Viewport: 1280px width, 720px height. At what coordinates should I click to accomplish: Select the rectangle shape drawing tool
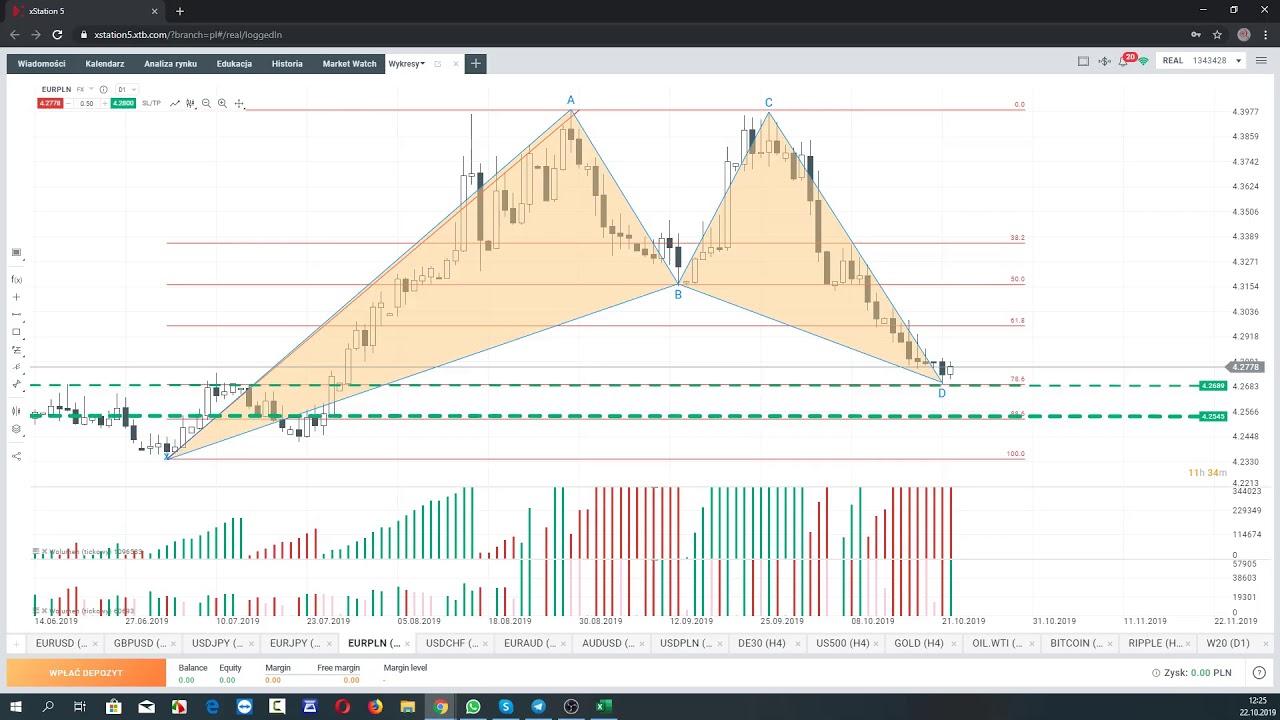(x=16, y=332)
